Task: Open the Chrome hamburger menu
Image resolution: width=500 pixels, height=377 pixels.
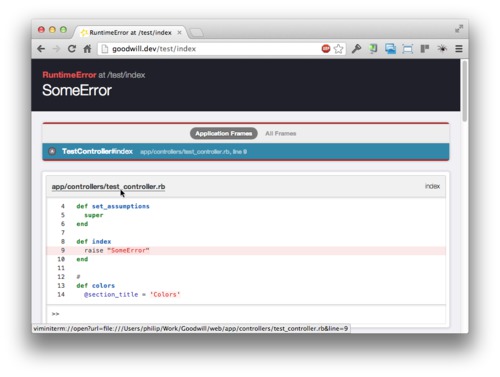Action: (x=459, y=49)
